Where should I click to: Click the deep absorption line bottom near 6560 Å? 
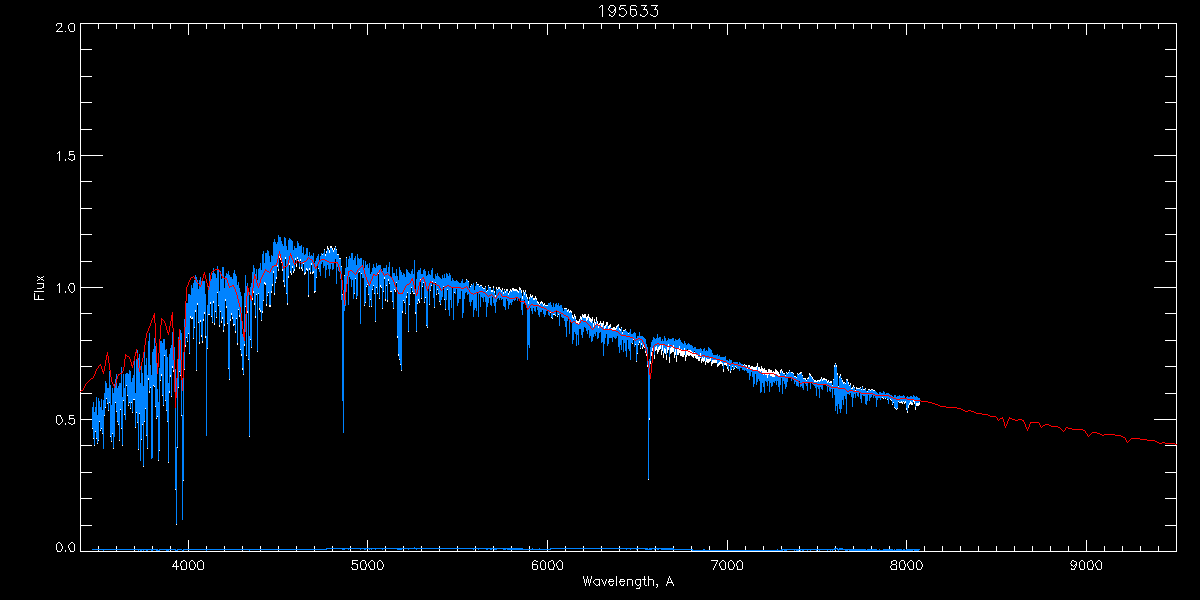coord(648,477)
